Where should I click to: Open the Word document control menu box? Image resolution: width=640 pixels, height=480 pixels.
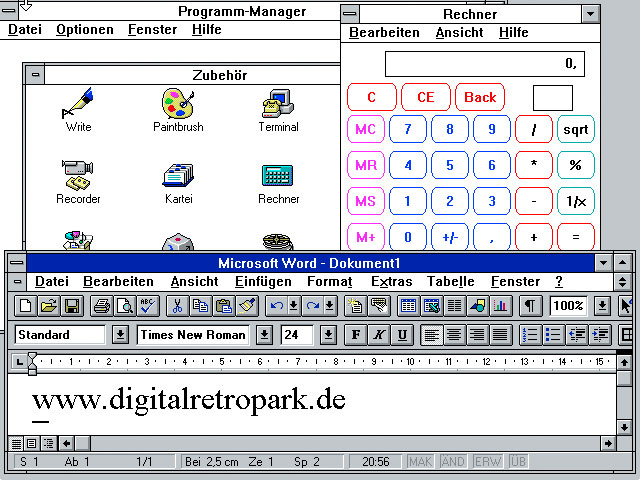(x=17, y=282)
